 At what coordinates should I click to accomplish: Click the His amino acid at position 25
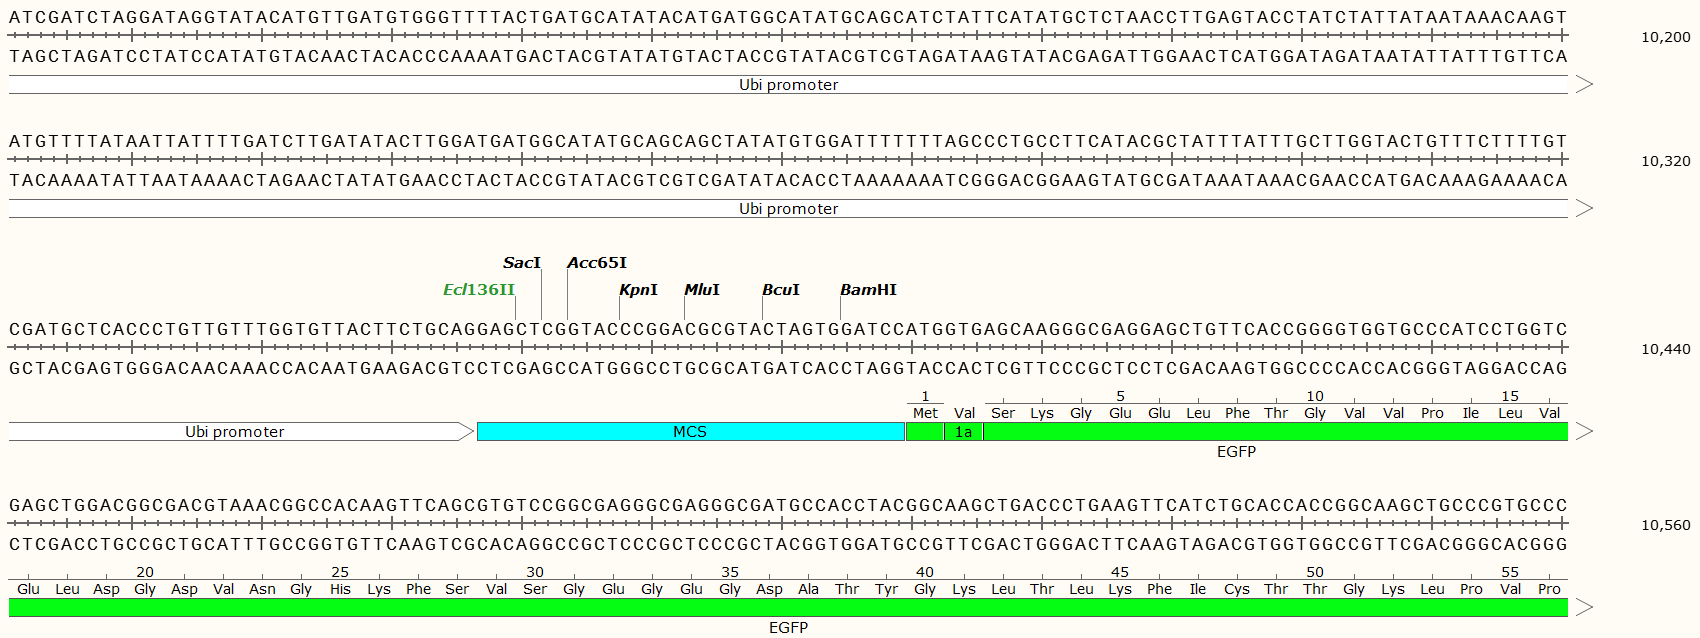(340, 589)
